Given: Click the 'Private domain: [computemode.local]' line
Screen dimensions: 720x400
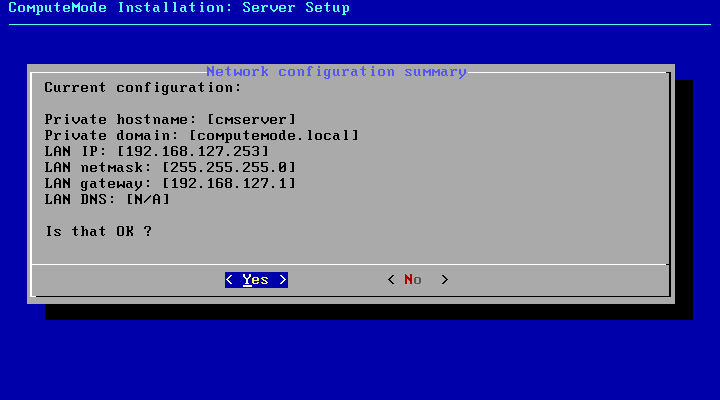Looking at the screenshot, I should [202, 135].
